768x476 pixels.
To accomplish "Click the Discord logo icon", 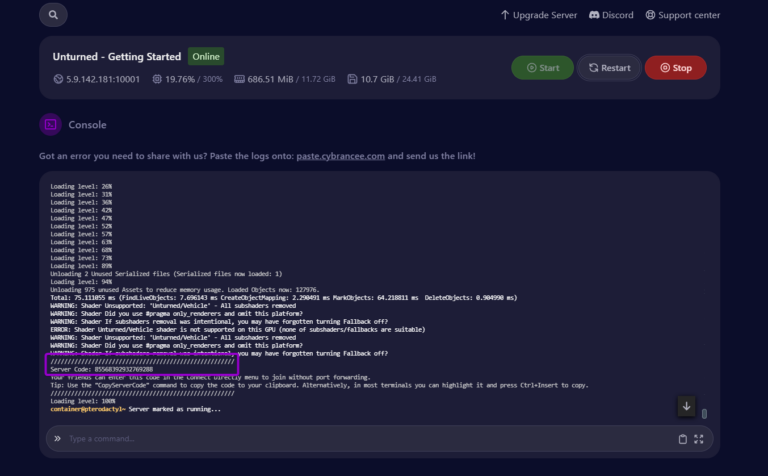I will coord(594,15).
